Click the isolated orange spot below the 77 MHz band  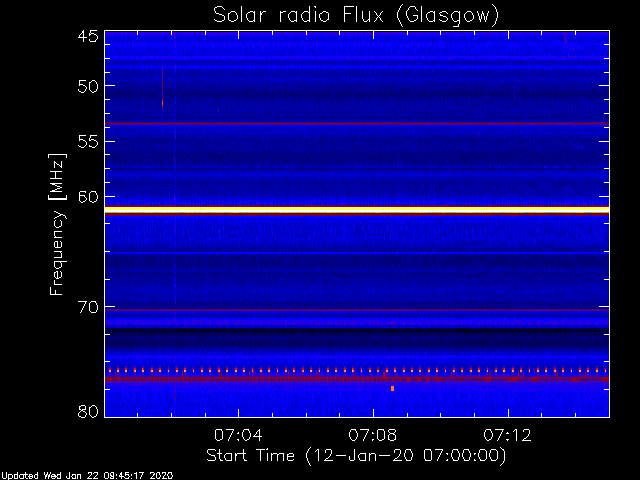pos(392,389)
